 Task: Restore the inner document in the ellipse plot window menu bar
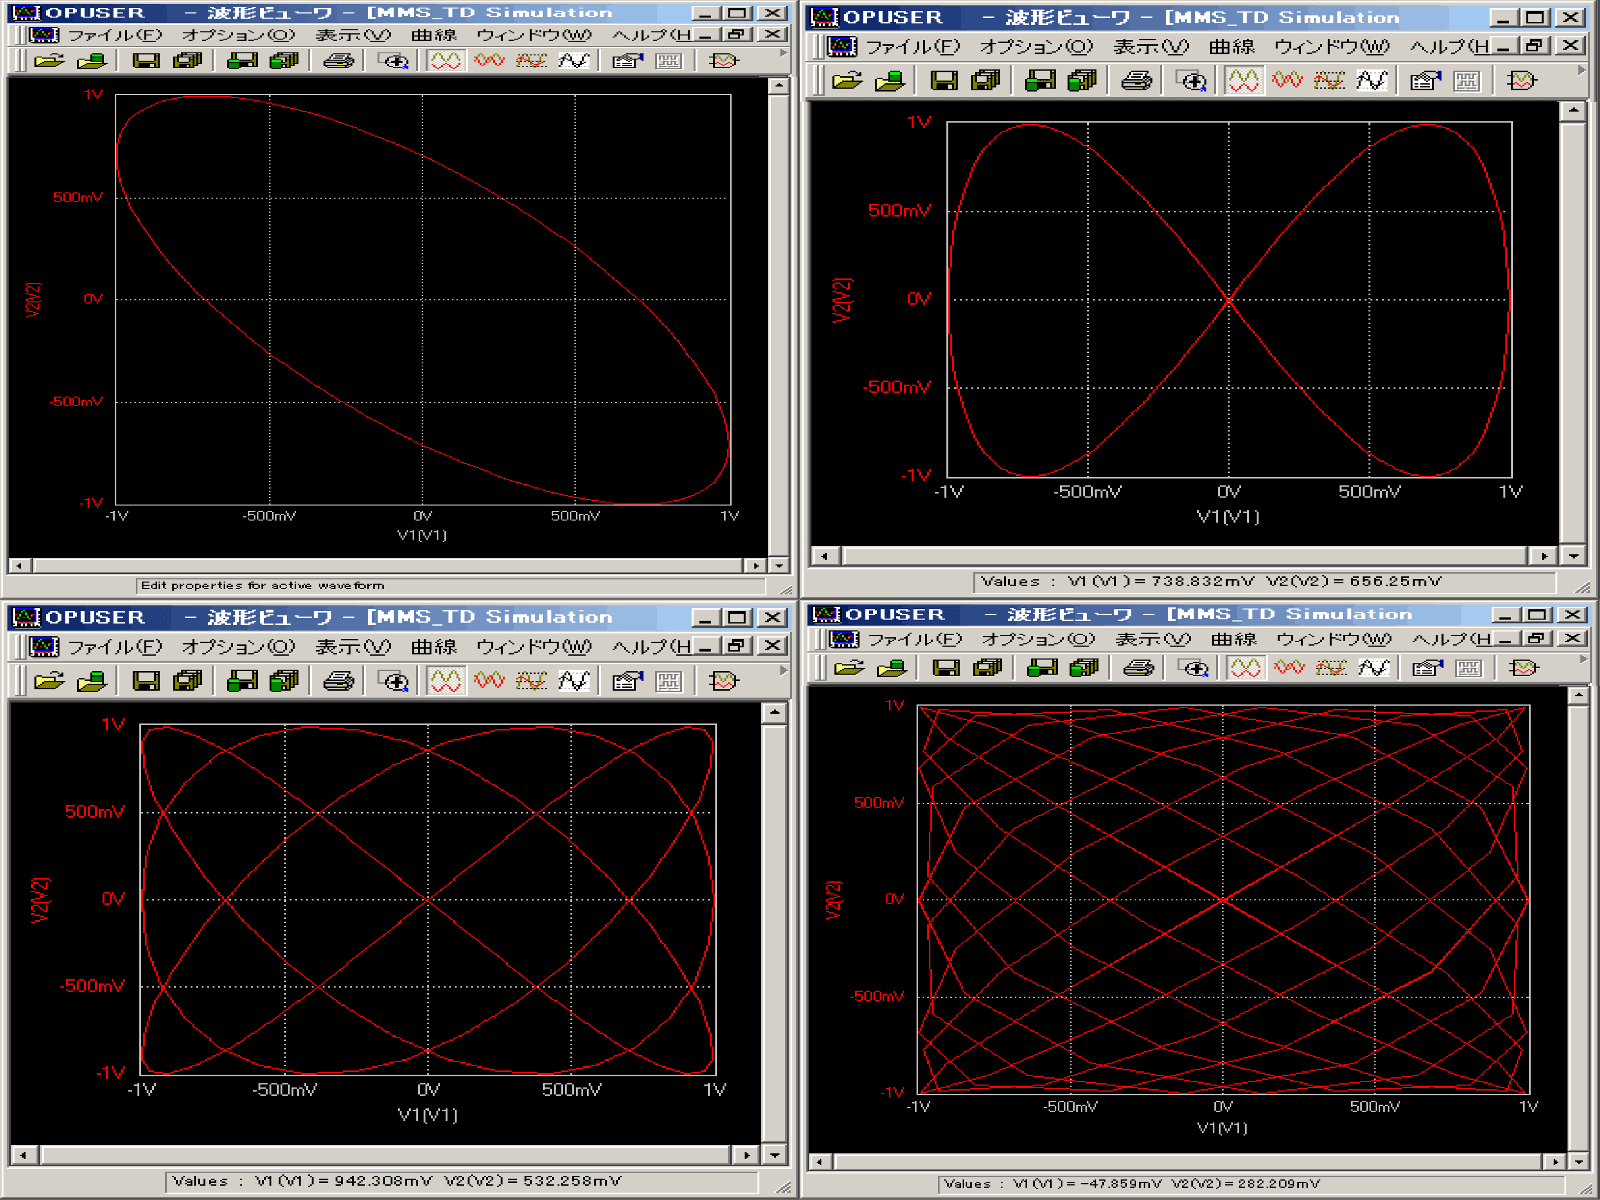point(737,35)
